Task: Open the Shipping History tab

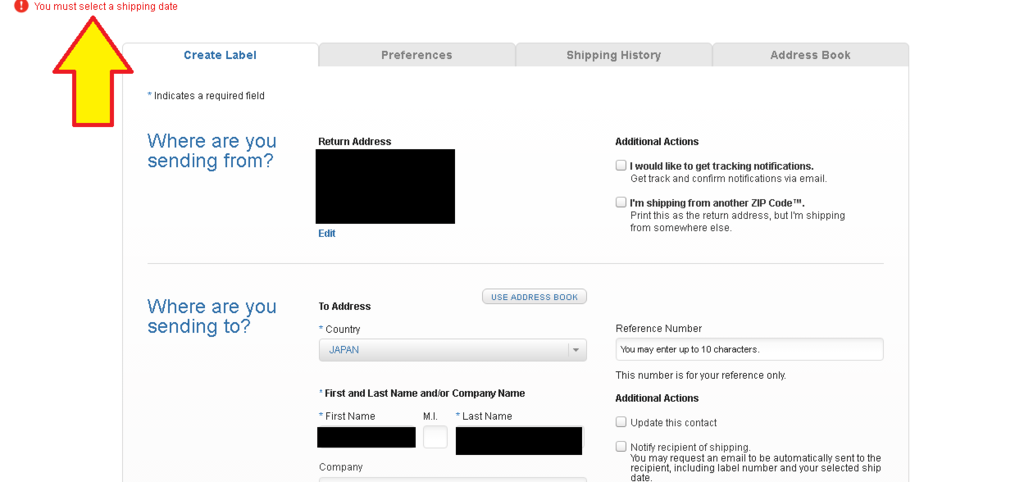Action: tap(614, 55)
